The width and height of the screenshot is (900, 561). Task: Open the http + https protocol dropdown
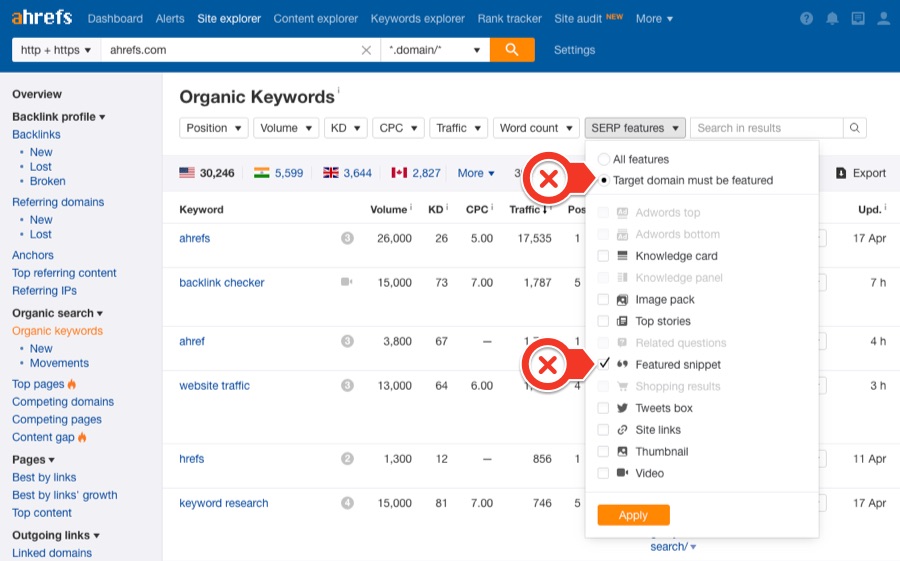[56, 50]
